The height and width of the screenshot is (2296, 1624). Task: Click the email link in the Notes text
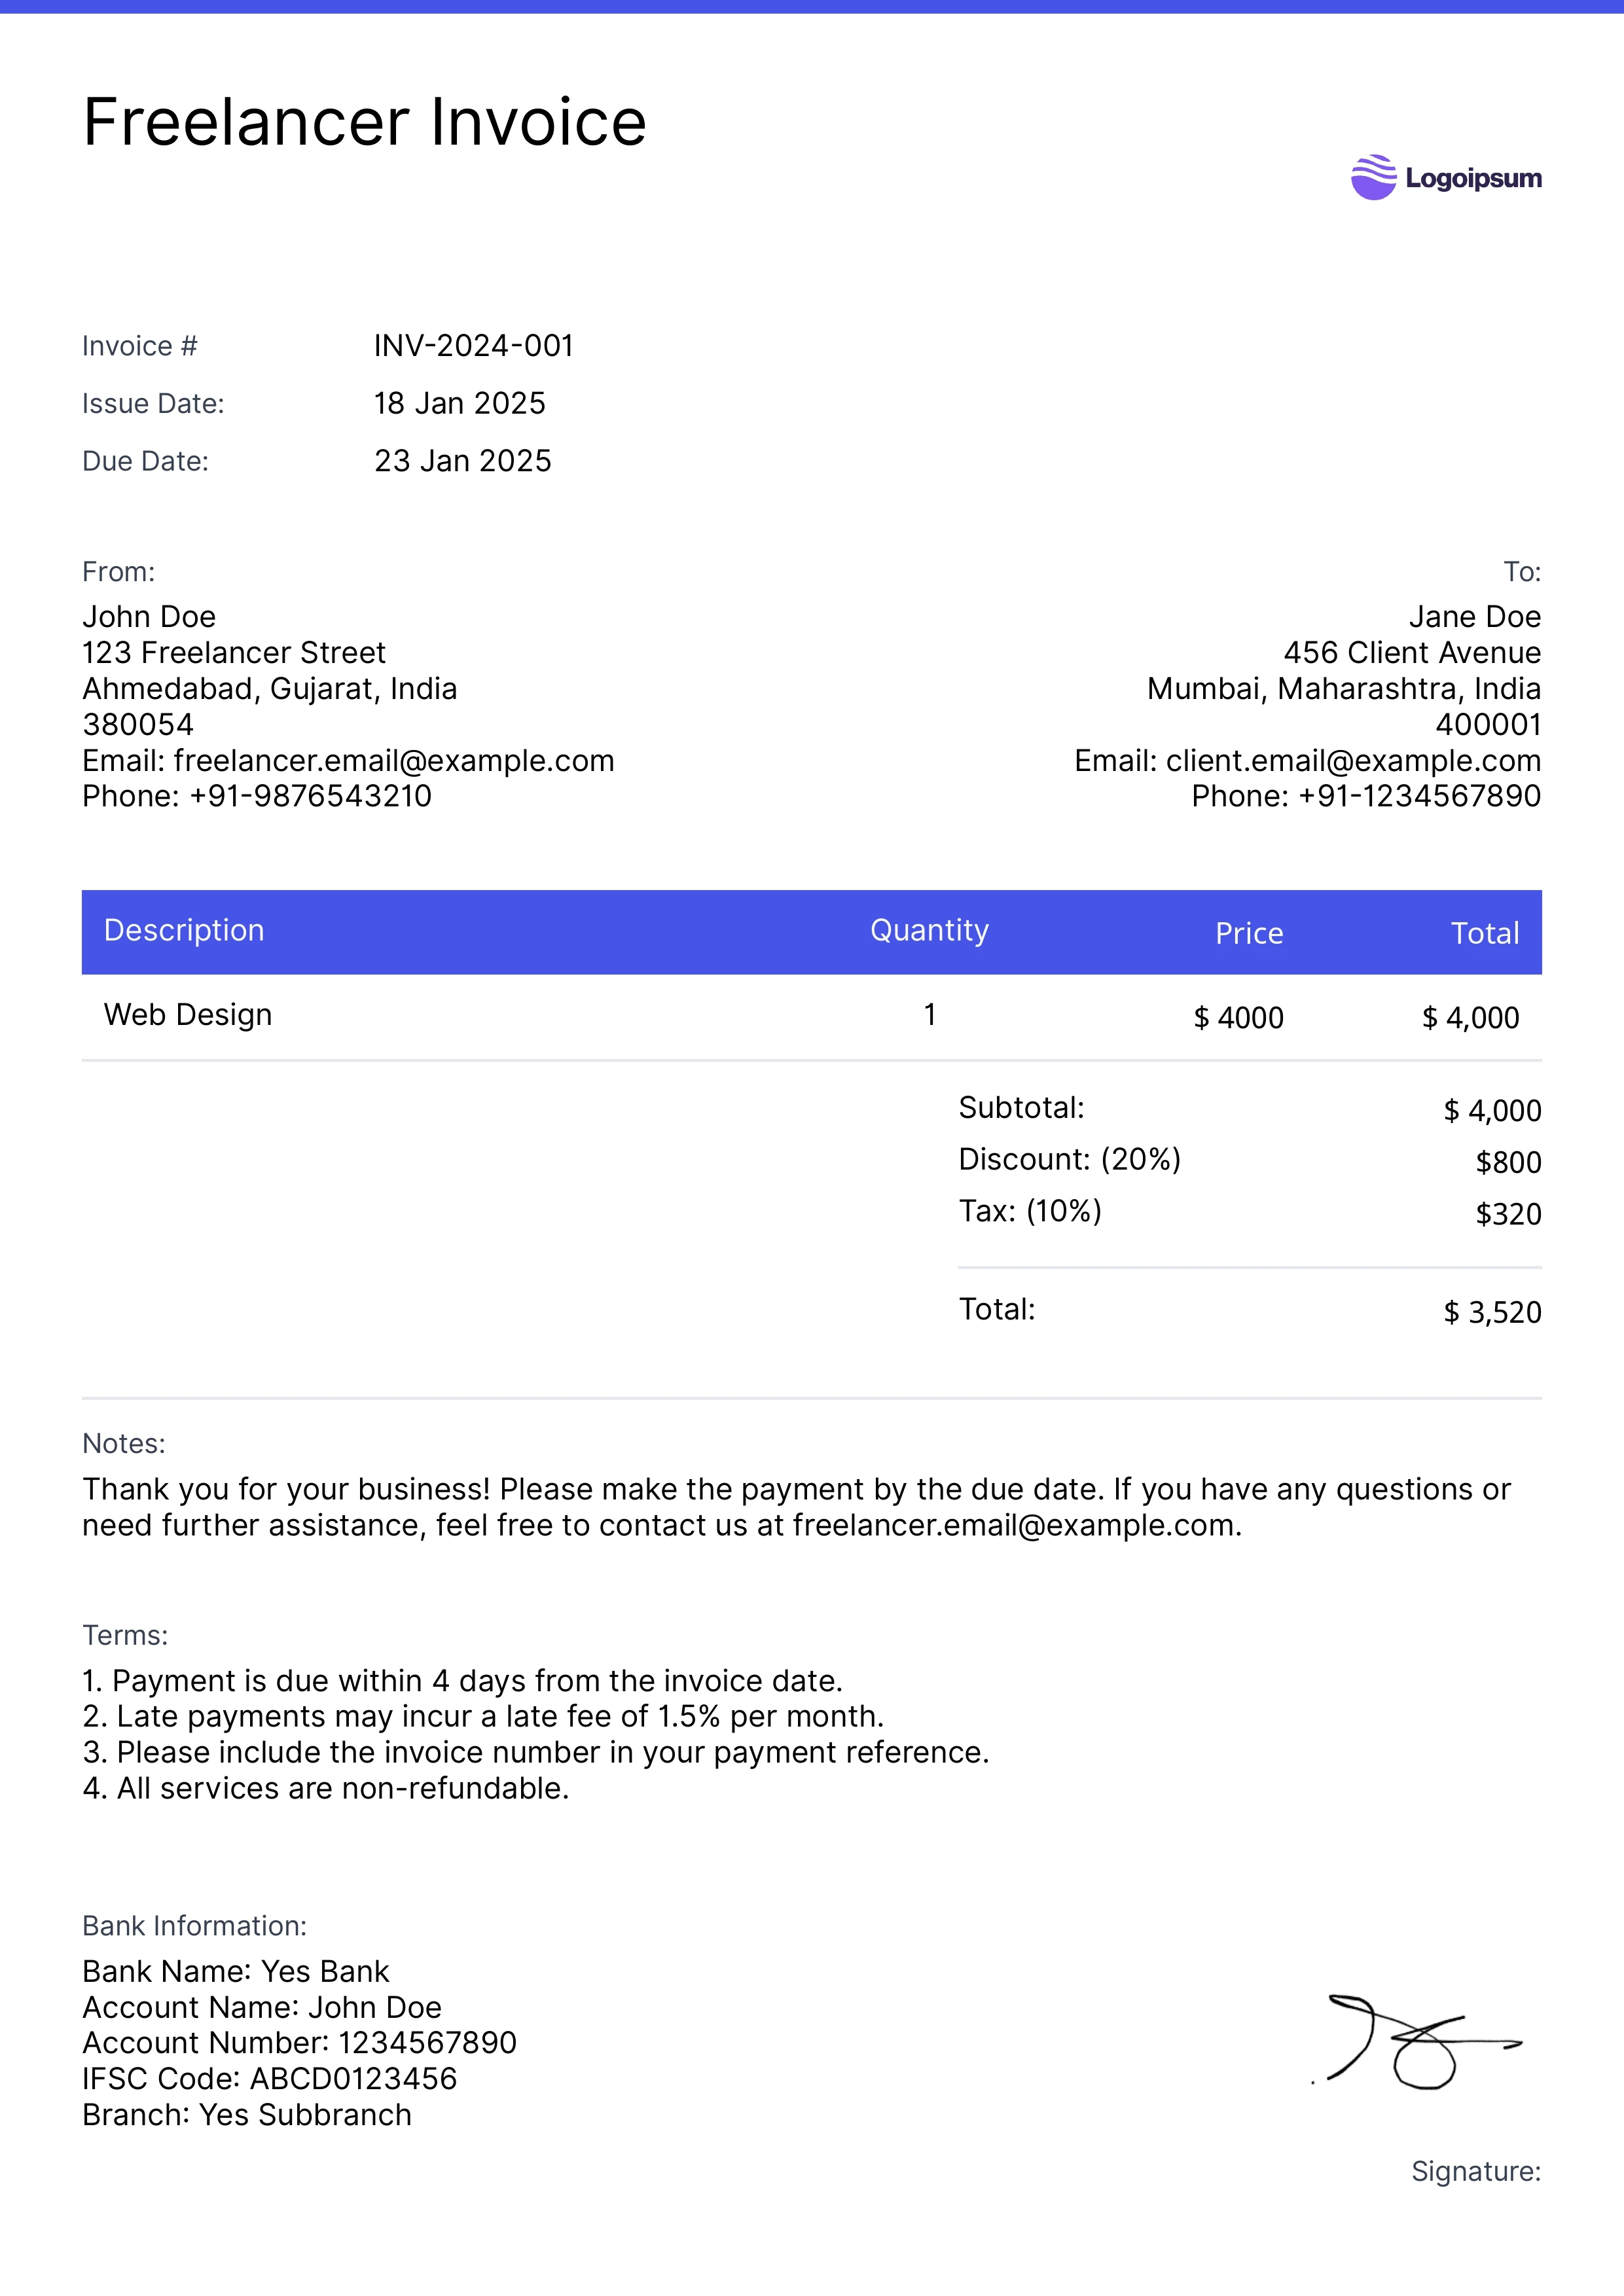tap(1015, 1525)
